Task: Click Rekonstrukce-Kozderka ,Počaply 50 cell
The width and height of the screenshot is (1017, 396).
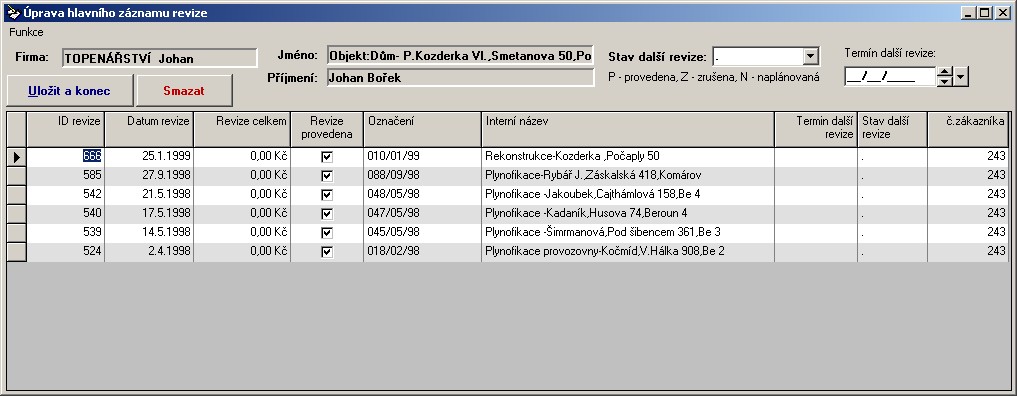Action: [x=628, y=157]
